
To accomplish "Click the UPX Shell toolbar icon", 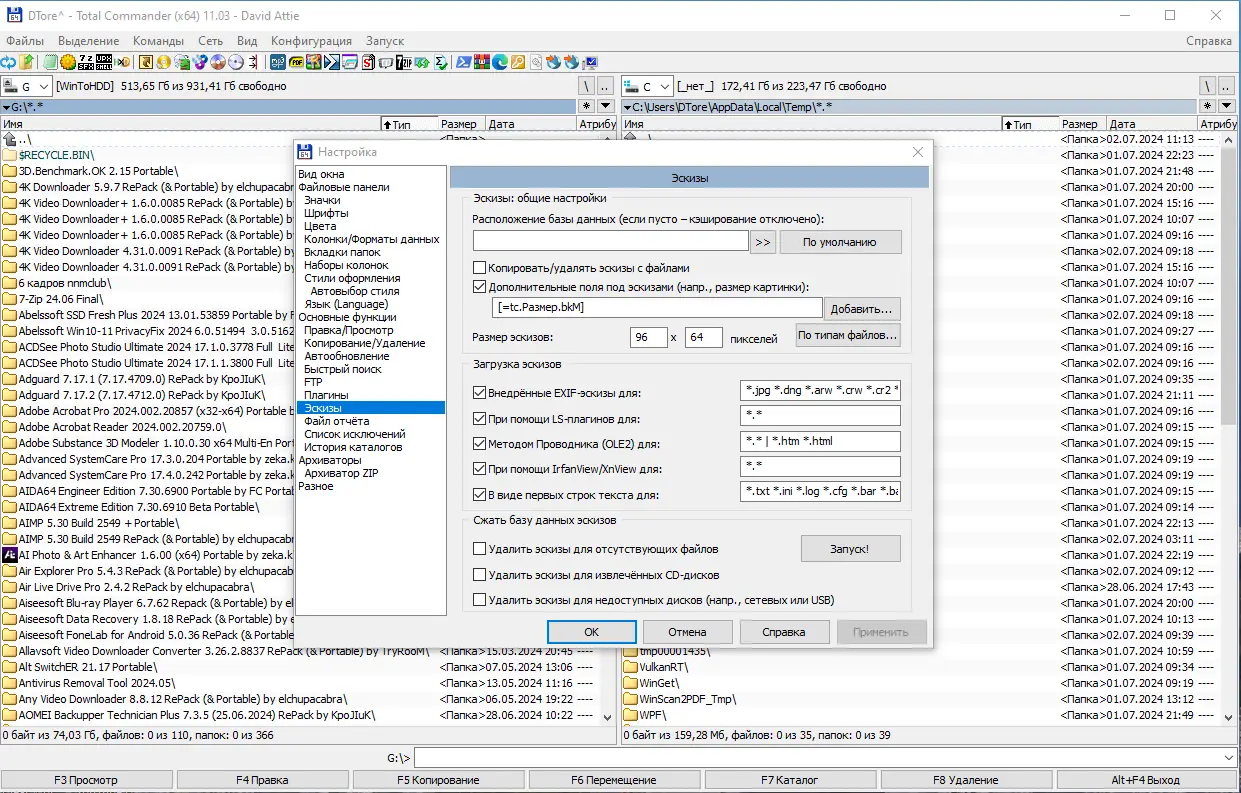I will (x=104, y=62).
